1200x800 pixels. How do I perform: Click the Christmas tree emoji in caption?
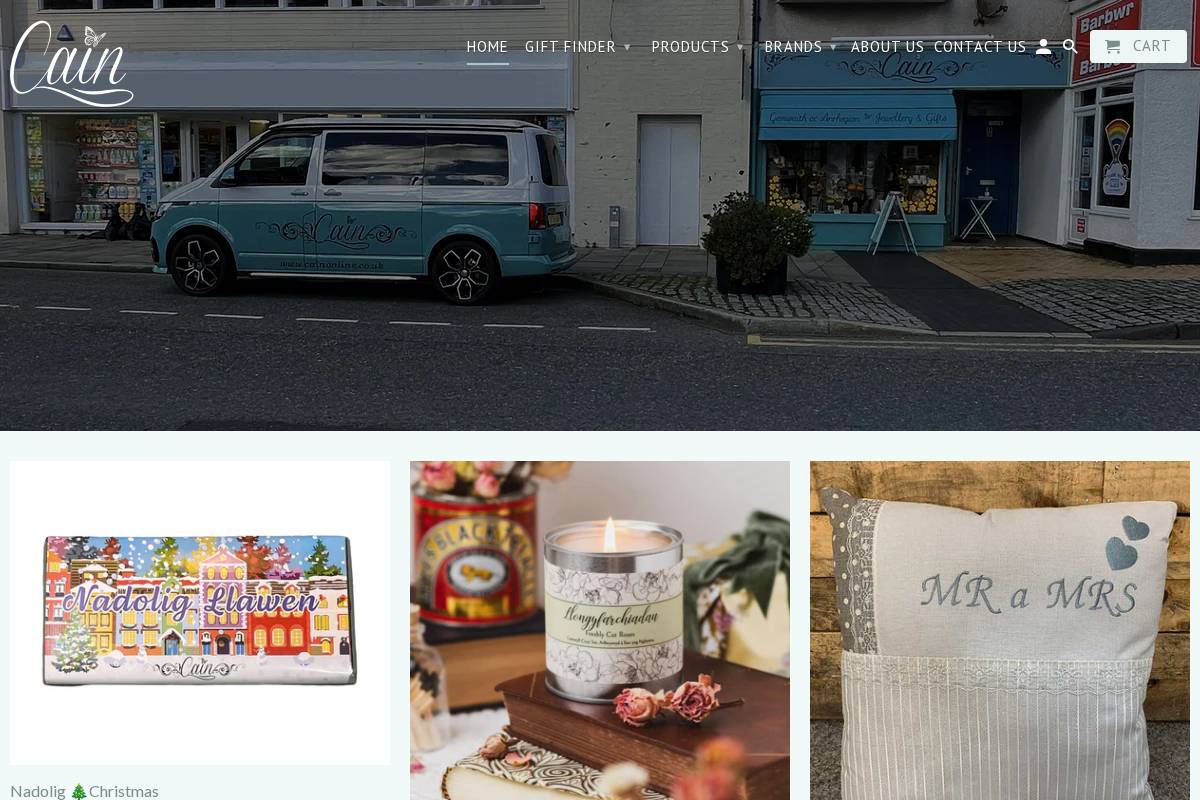click(79, 791)
